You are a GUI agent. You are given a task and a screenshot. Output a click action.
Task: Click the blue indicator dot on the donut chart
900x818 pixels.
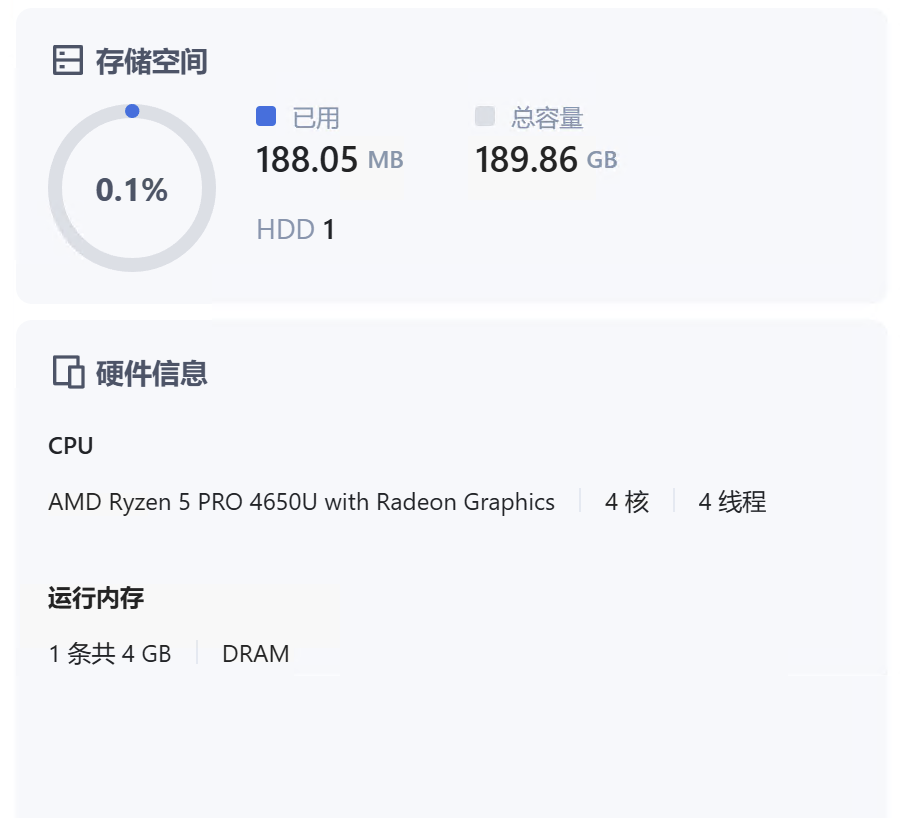tap(133, 111)
